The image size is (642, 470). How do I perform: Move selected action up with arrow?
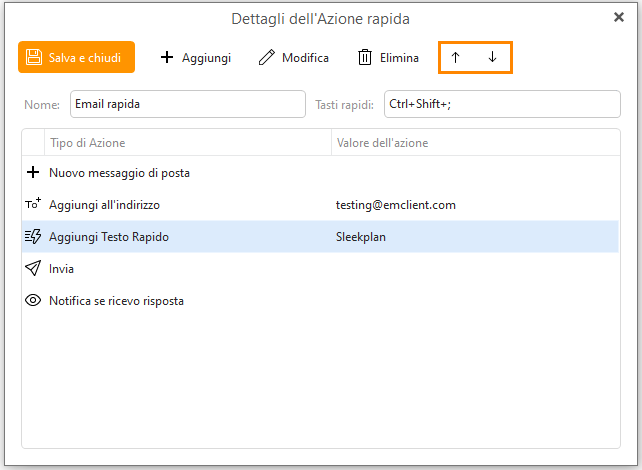pos(455,57)
